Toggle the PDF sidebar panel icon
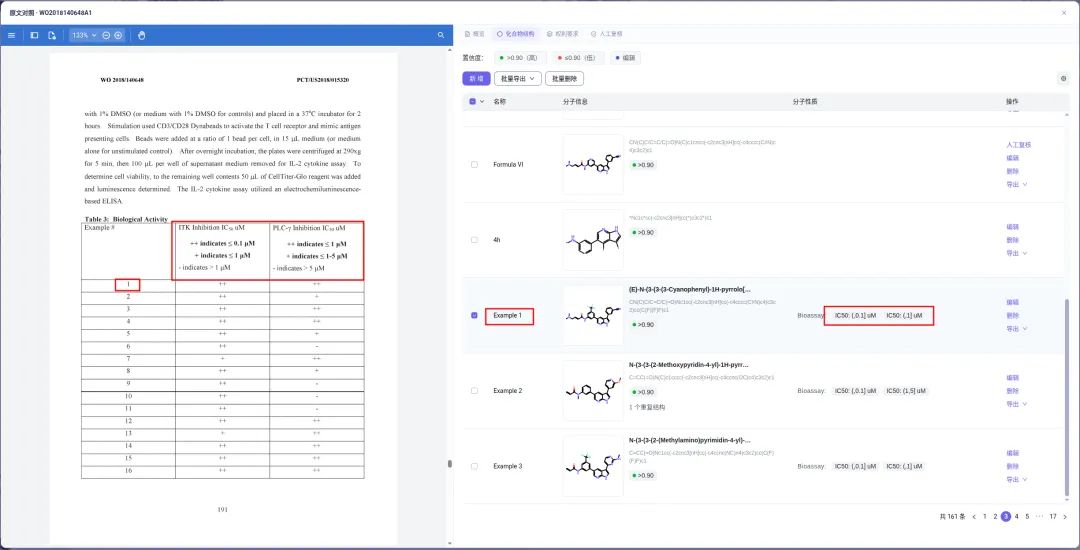This screenshot has width=1080, height=550. click(34, 35)
